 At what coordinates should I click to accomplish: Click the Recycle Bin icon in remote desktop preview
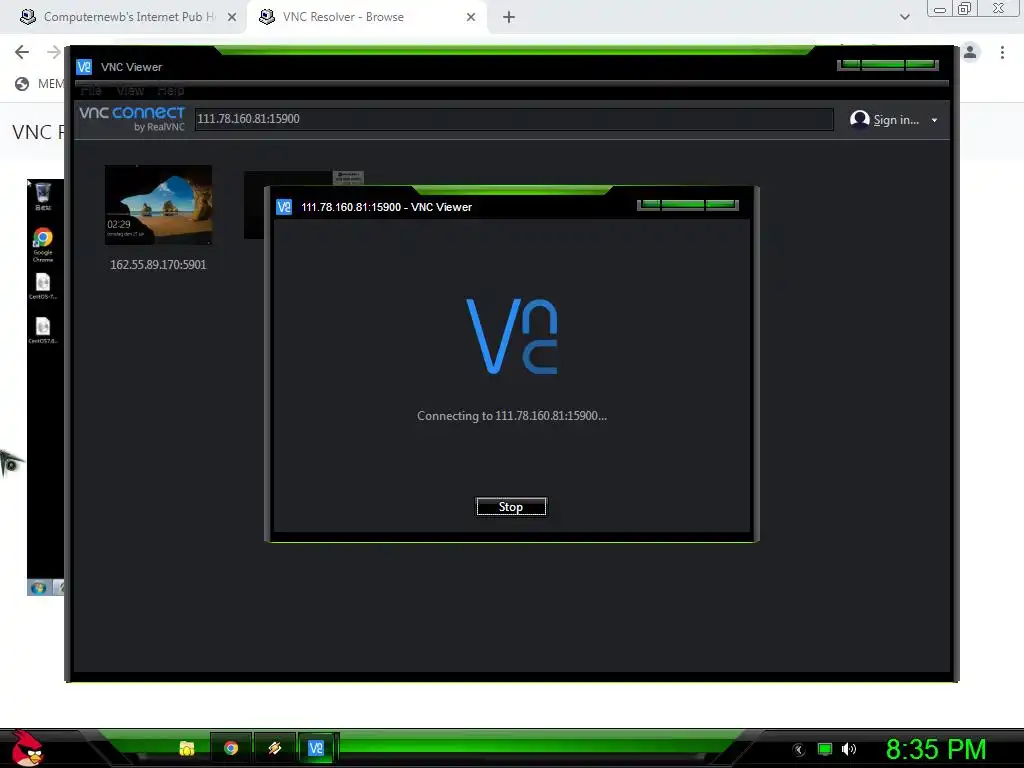(x=43, y=197)
